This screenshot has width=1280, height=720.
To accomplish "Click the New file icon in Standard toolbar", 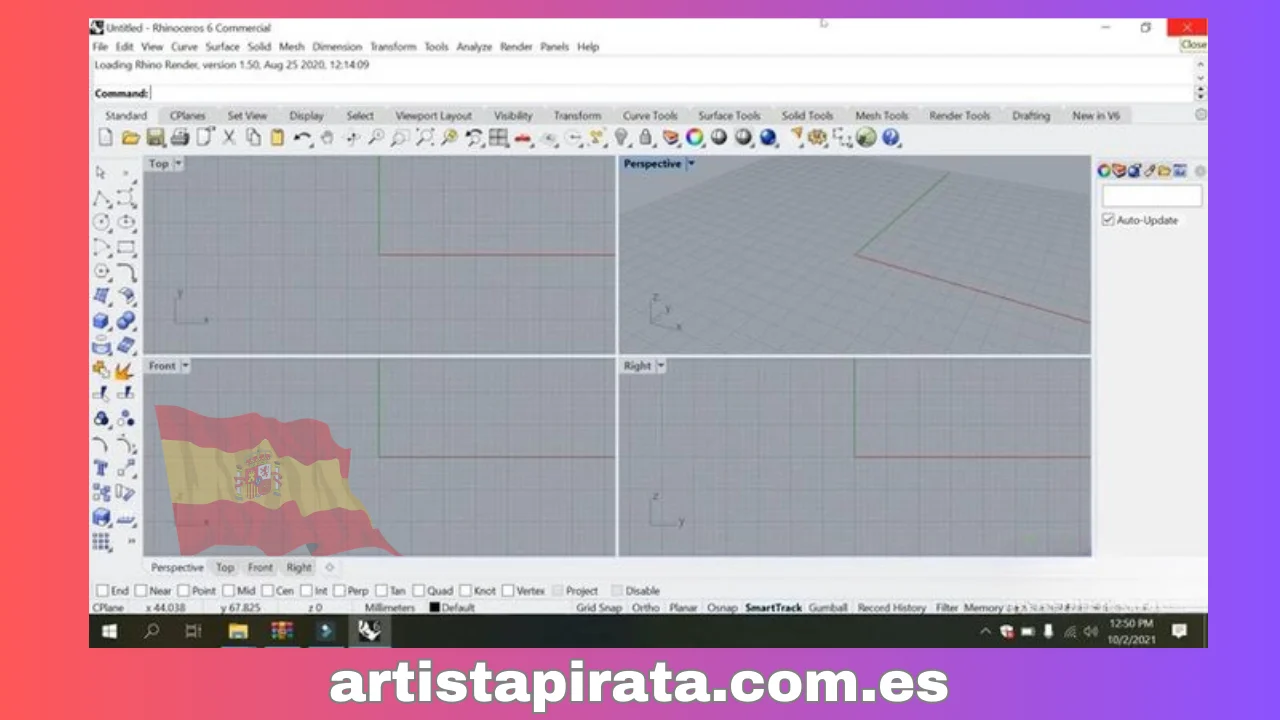I will click(106, 138).
